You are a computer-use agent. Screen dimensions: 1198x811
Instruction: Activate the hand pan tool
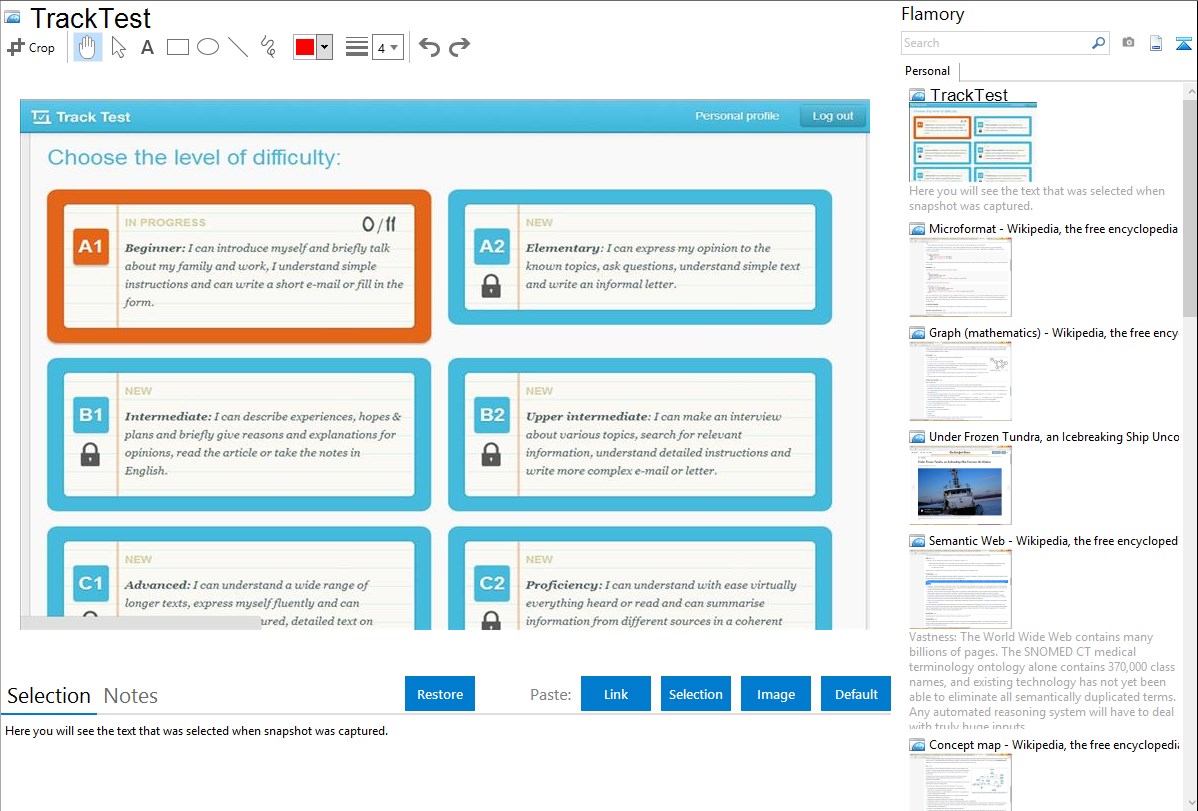[87, 47]
